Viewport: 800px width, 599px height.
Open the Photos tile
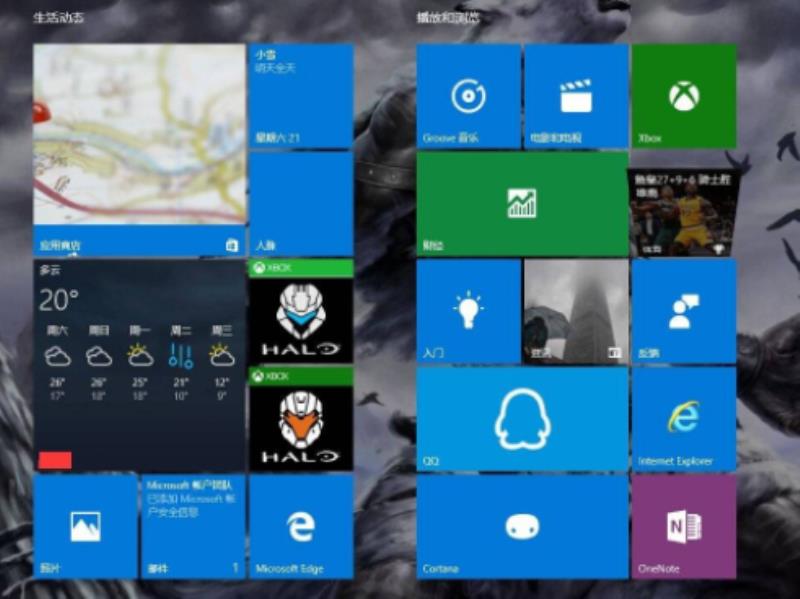(x=85, y=527)
